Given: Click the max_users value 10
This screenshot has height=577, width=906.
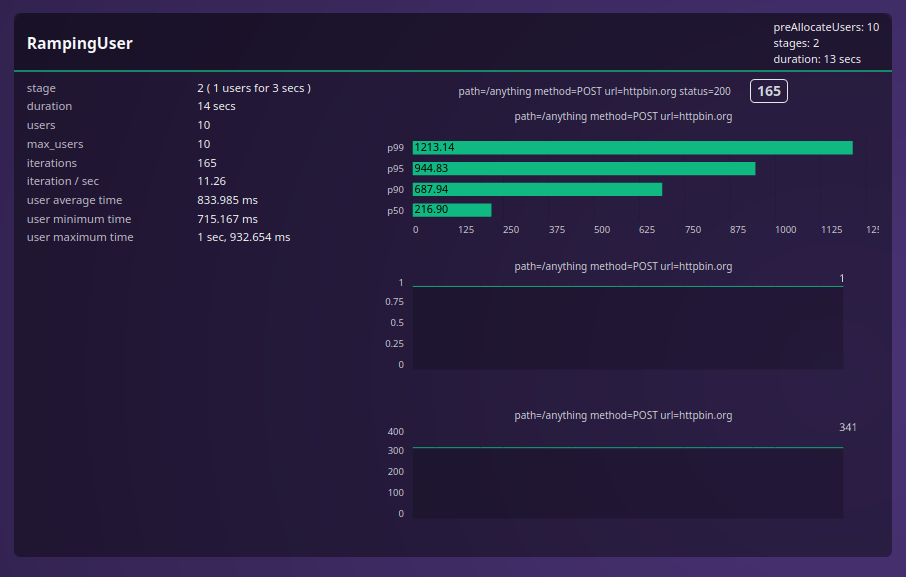Looking at the screenshot, I should (x=204, y=144).
